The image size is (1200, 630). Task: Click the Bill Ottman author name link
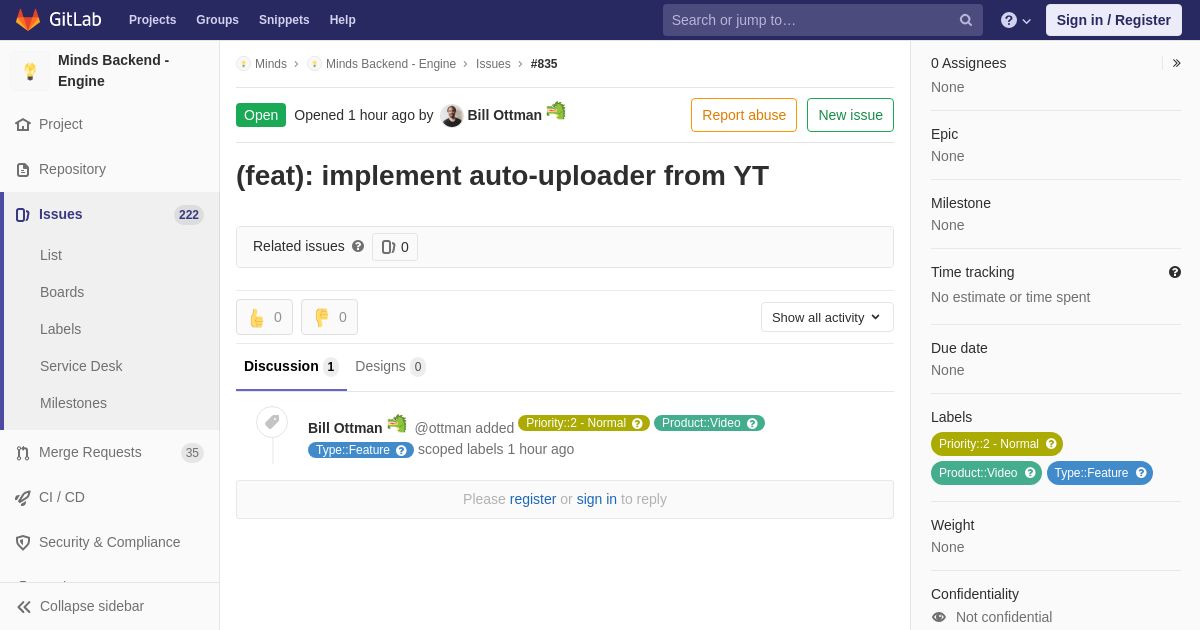pos(505,115)
